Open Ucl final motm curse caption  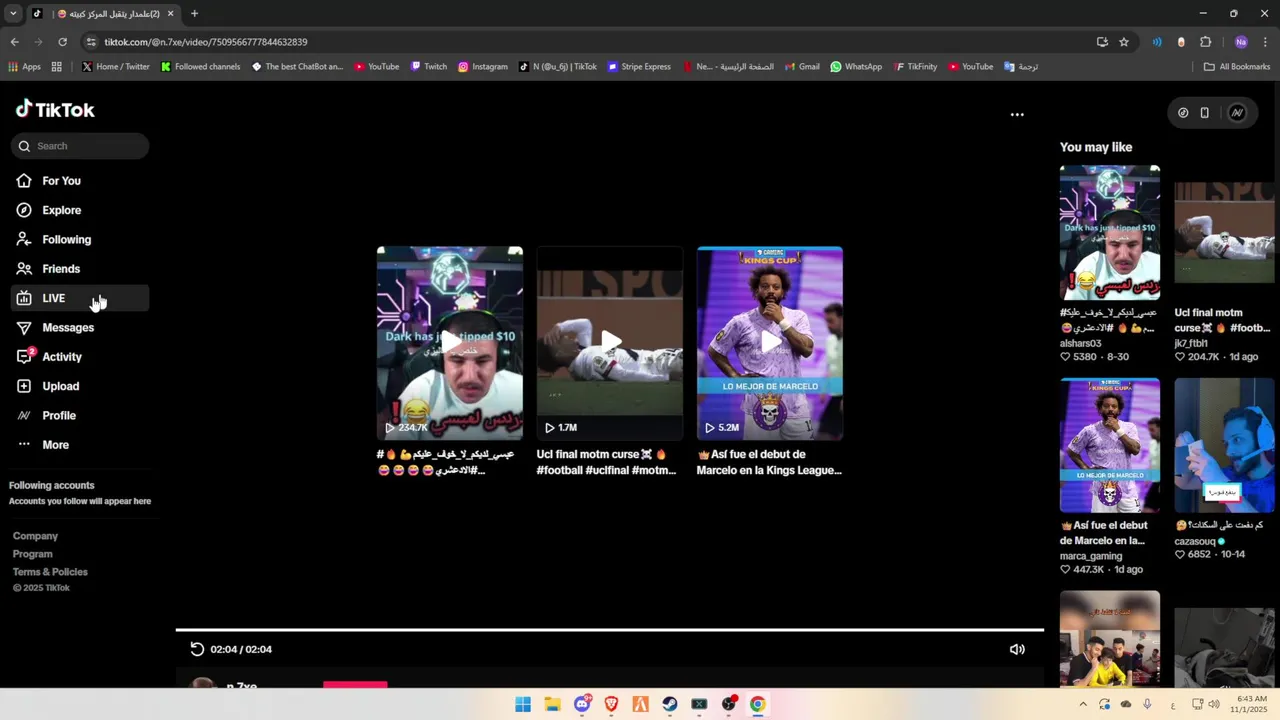tap(607, 462)
